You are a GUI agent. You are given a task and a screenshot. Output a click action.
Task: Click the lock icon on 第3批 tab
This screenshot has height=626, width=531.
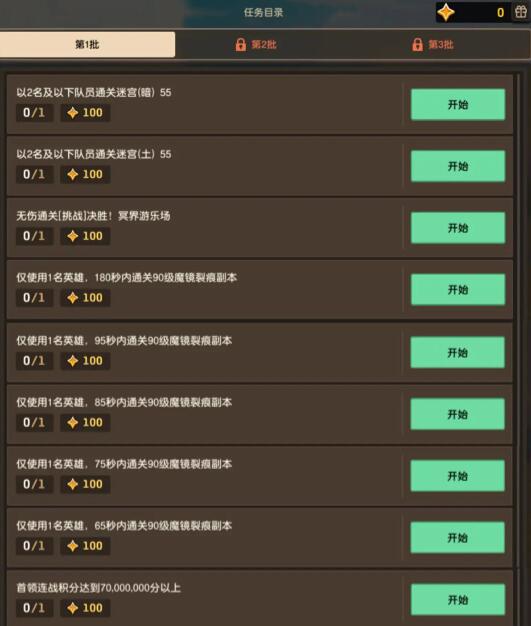tap(417, 44)
